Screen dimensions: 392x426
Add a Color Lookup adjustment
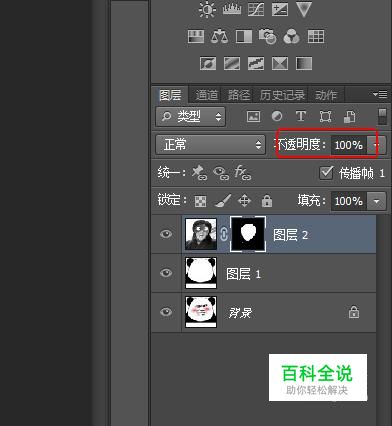tap(316, 36)
